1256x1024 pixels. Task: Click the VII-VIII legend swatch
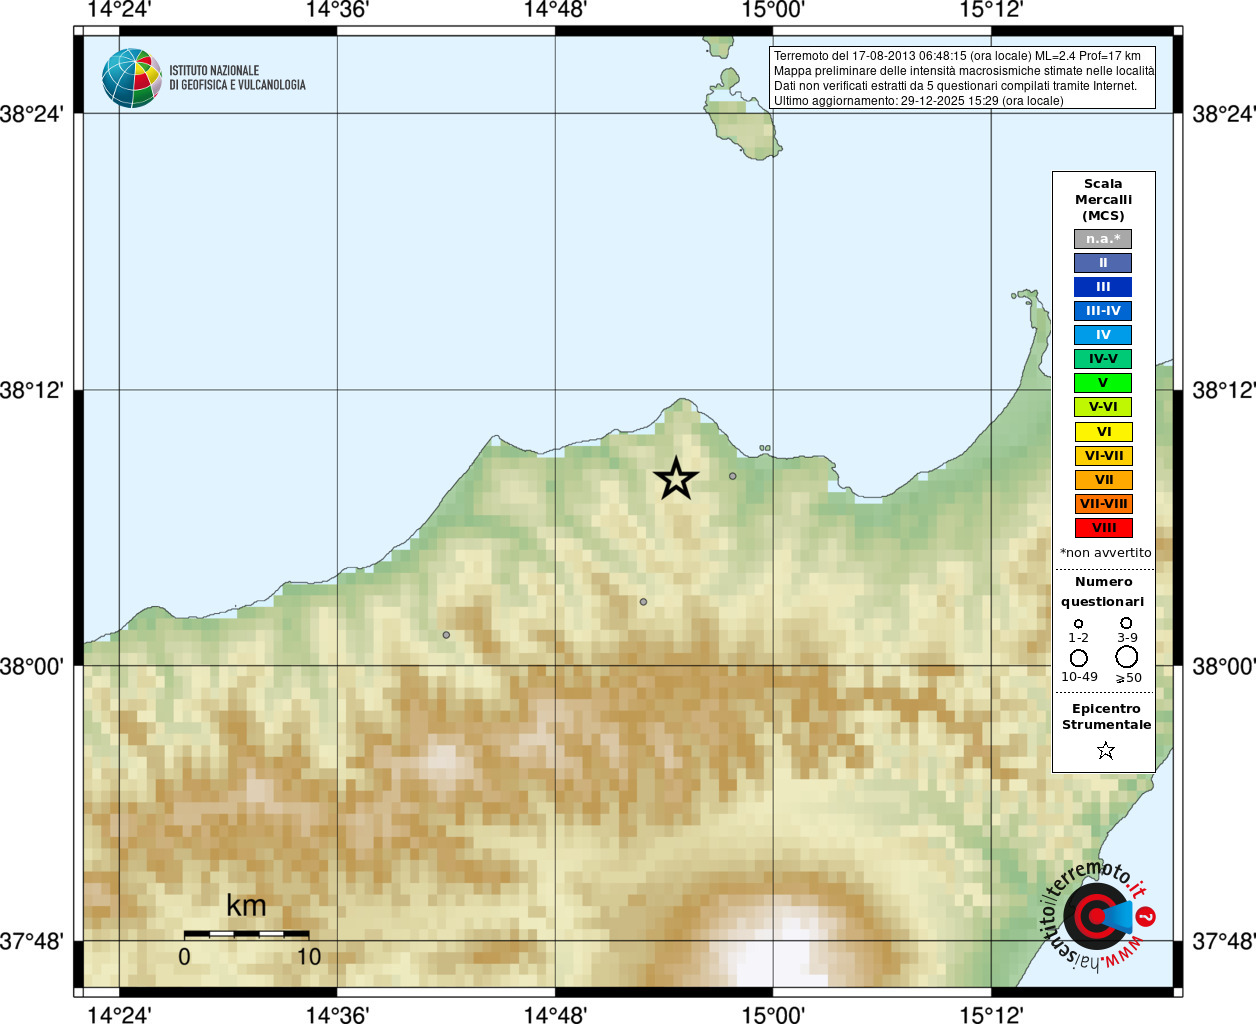point(1103,504)
